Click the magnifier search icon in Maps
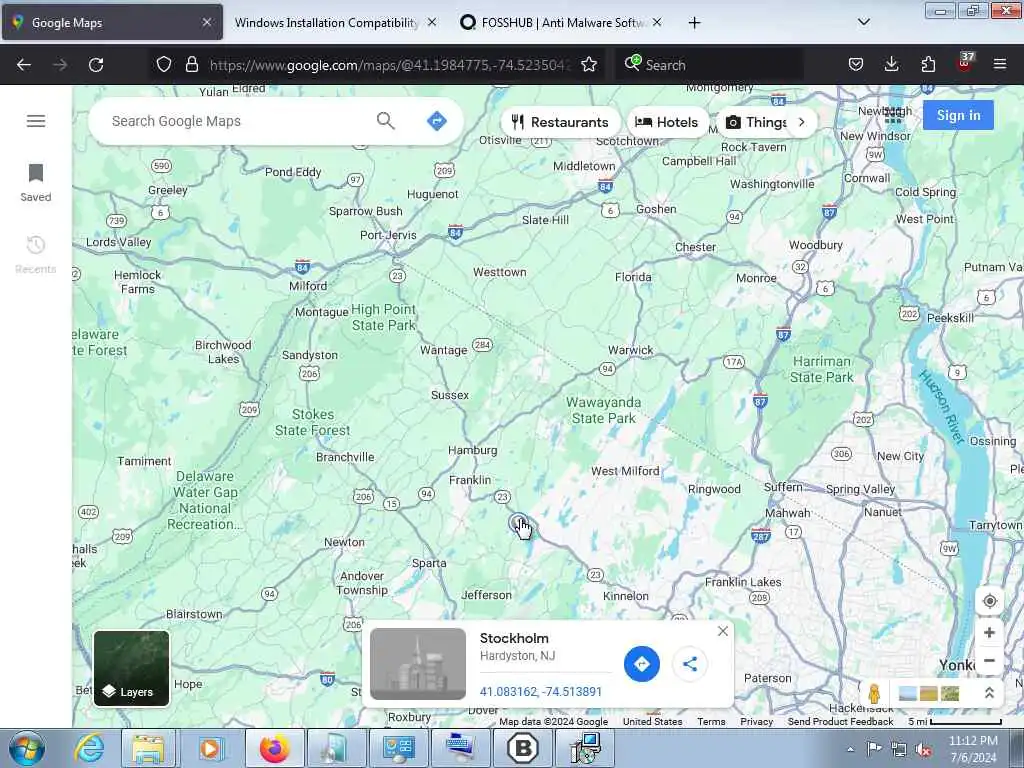Screen dimensions: 1024x768 pos(385,121)
